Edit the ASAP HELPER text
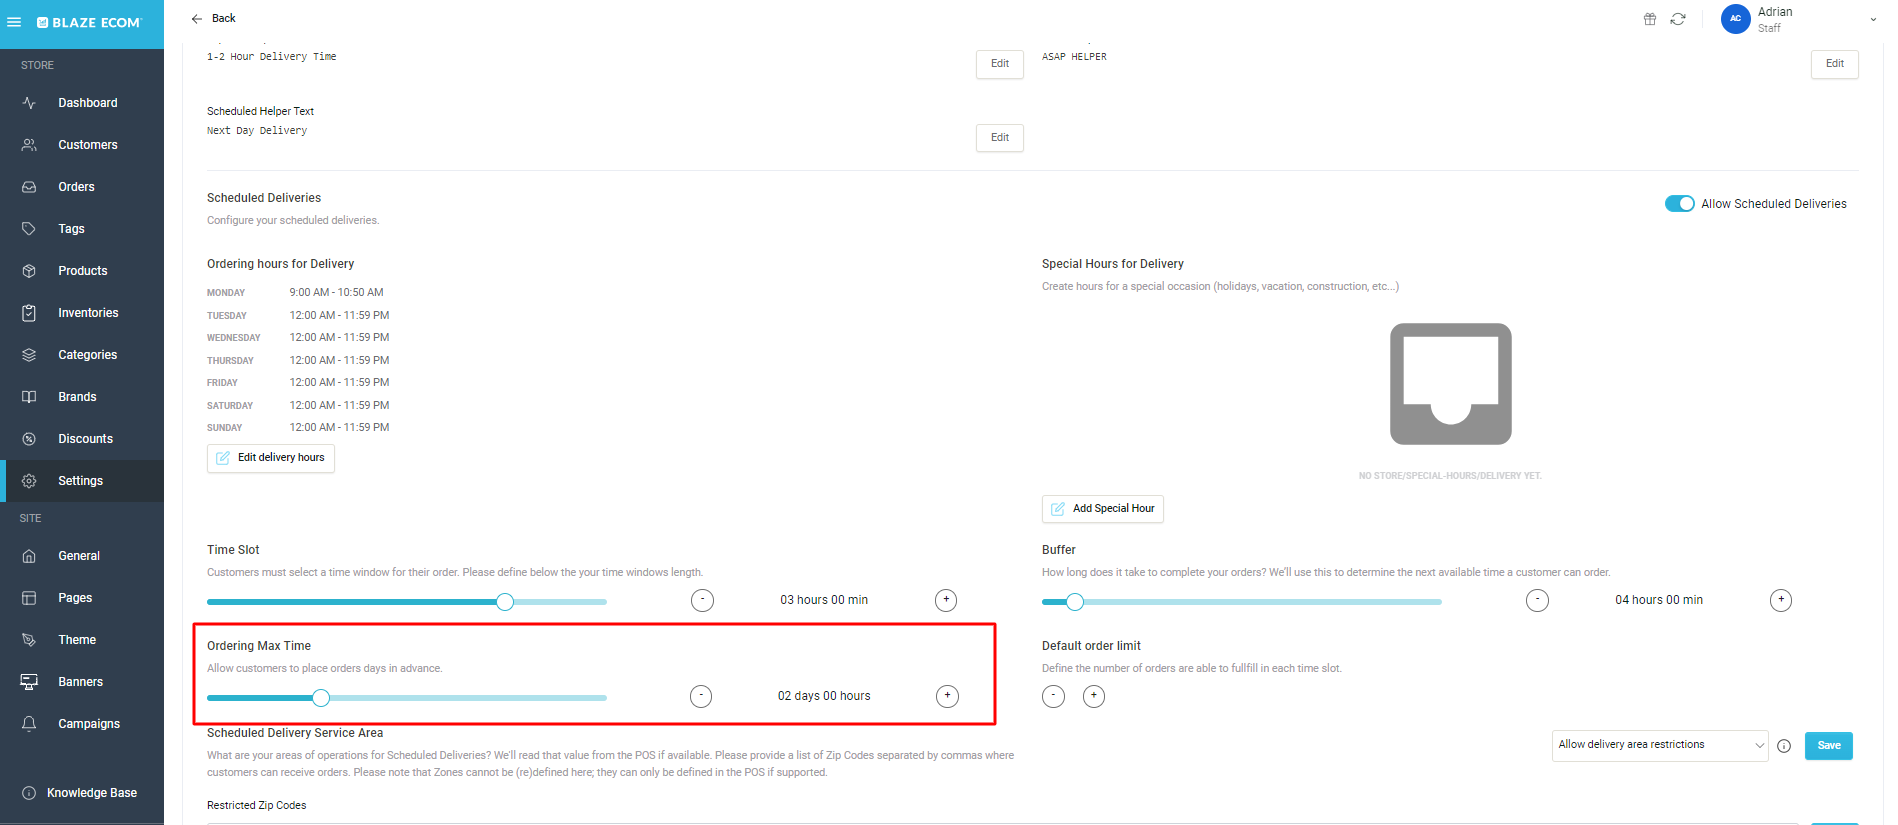The height and width of the screenshot is (825, 1898). click(1835, 64)
